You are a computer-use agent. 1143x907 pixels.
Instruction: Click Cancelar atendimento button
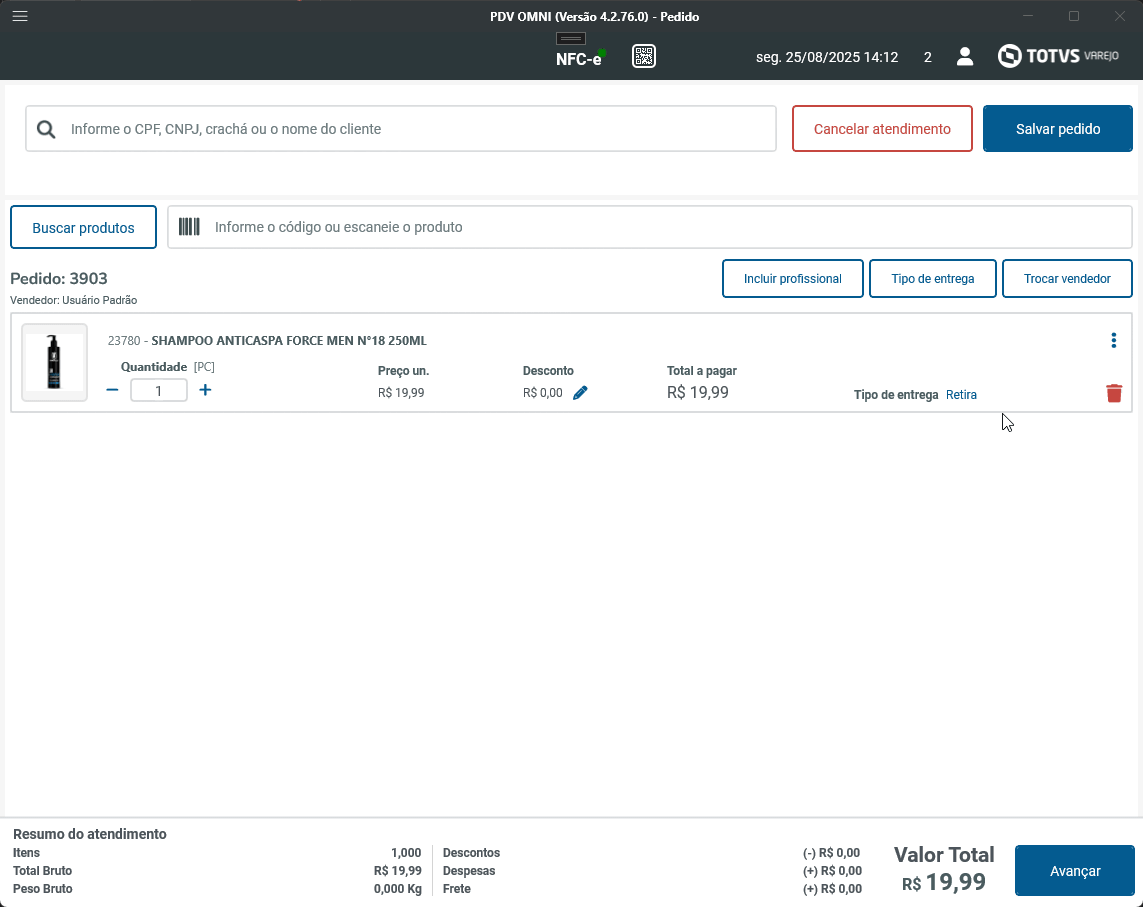coord(882,129)
